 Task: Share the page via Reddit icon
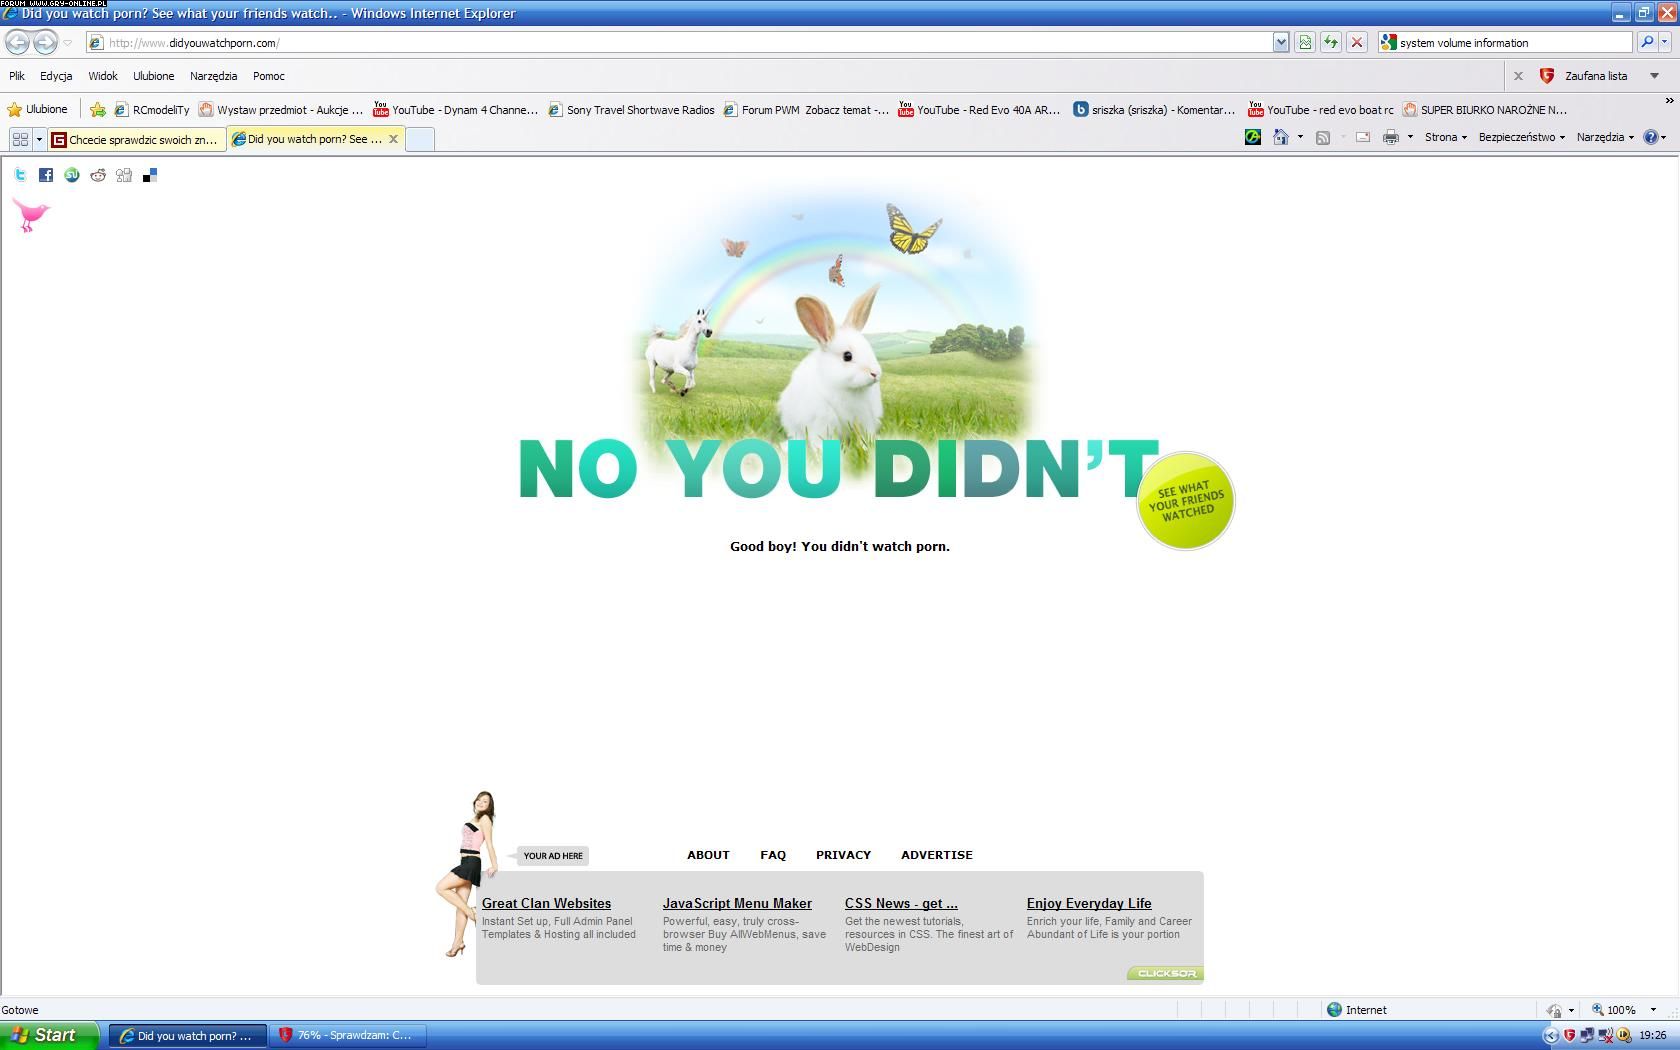(98, 175)
